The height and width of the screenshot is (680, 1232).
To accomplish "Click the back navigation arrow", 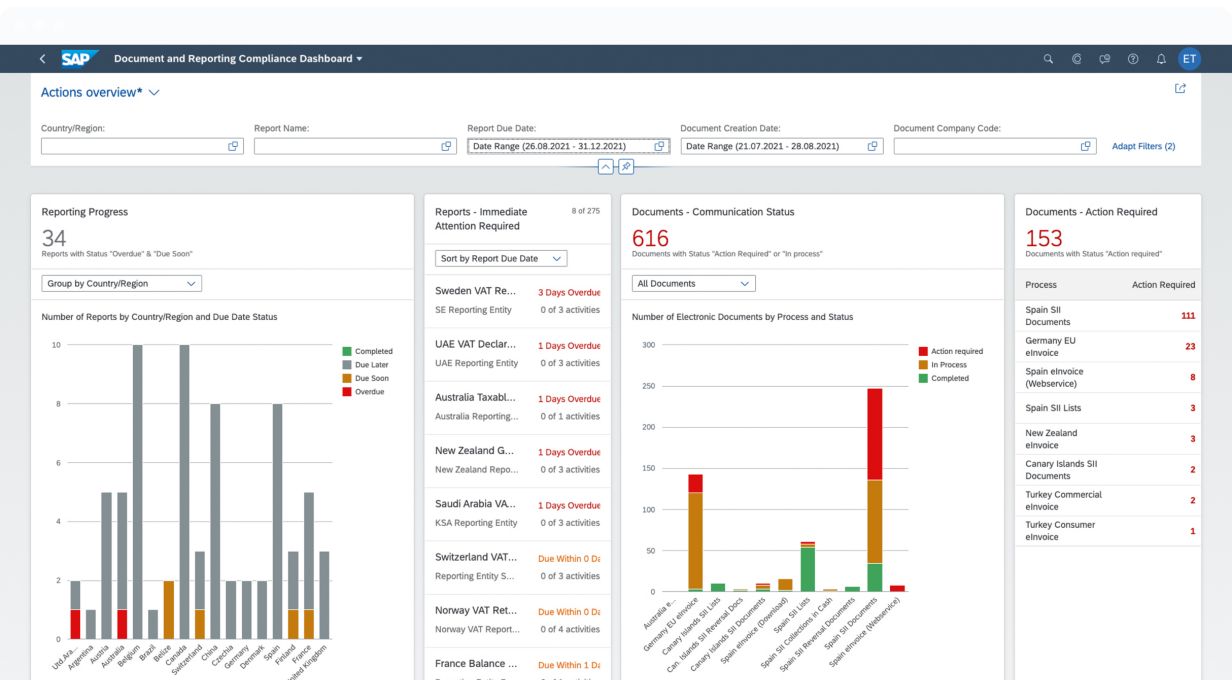I will pos(42,59).
